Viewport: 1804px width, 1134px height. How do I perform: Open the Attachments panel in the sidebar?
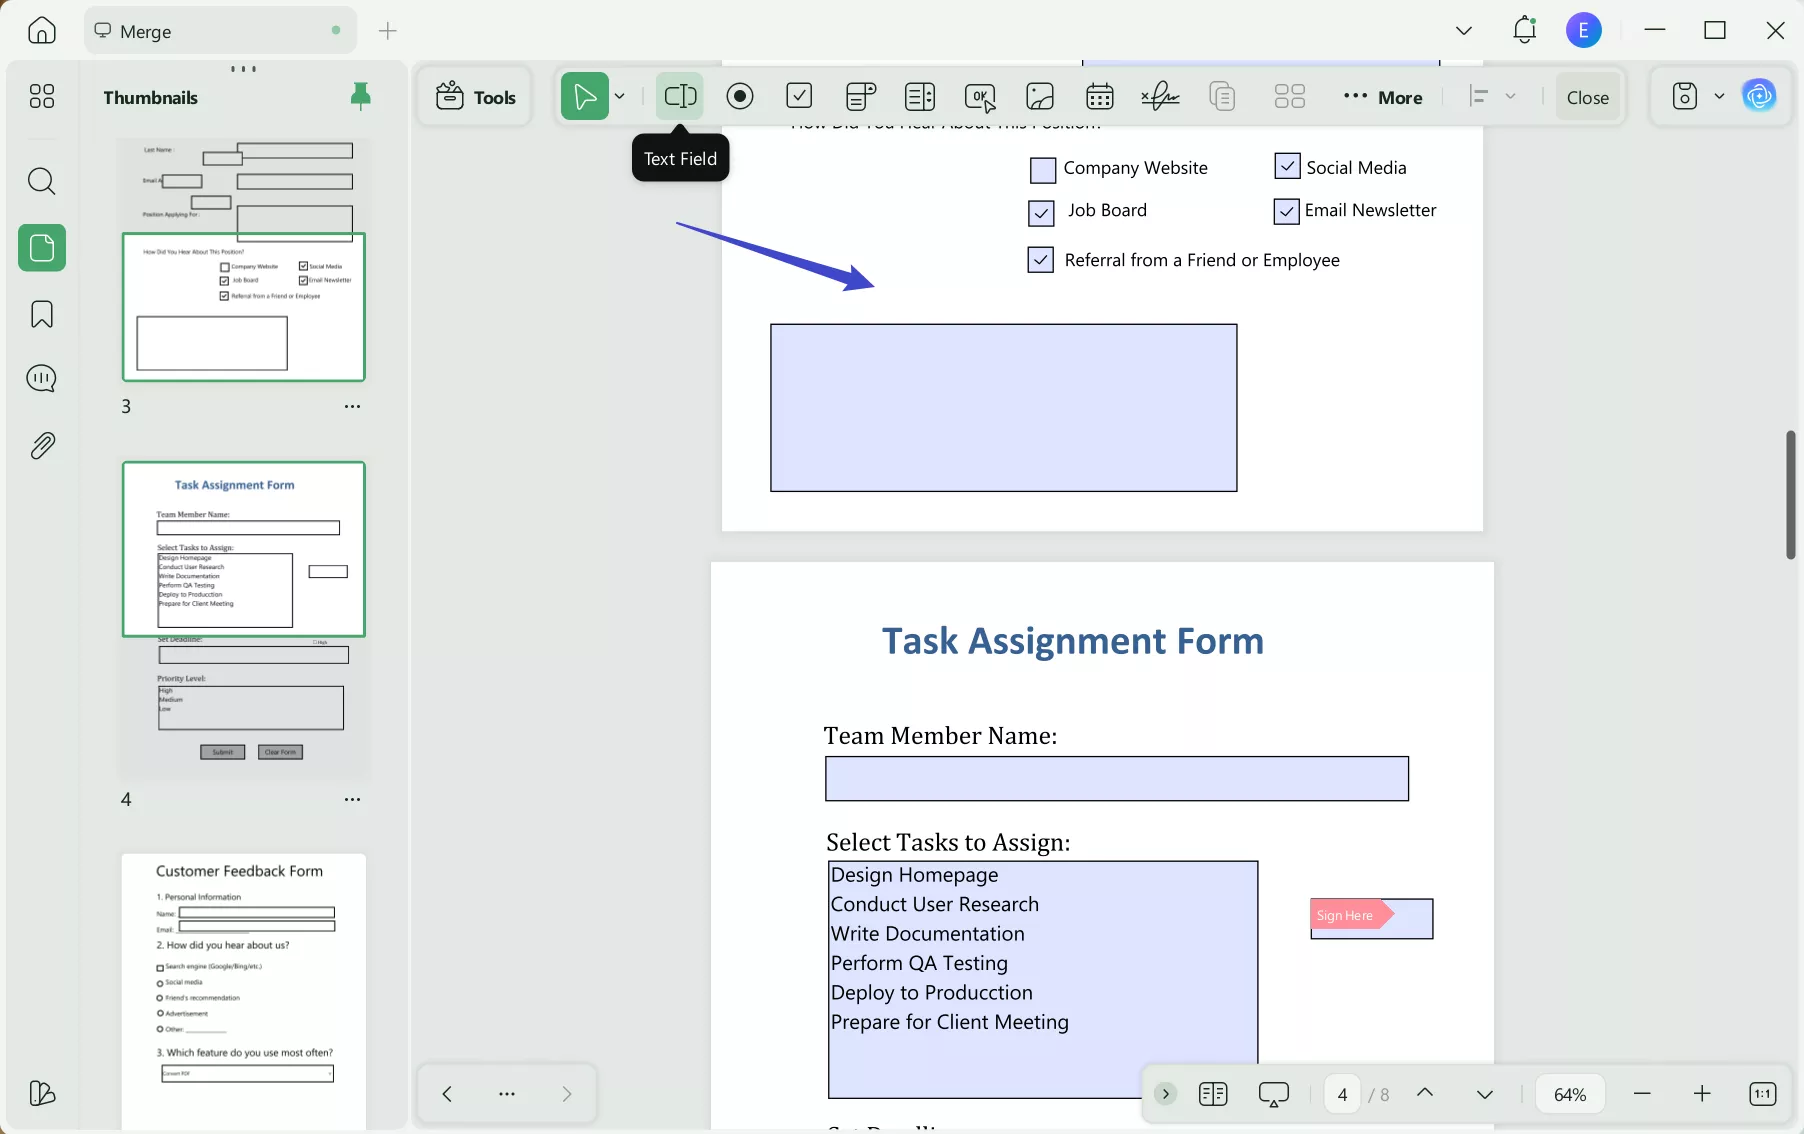(x=41, y=445)
